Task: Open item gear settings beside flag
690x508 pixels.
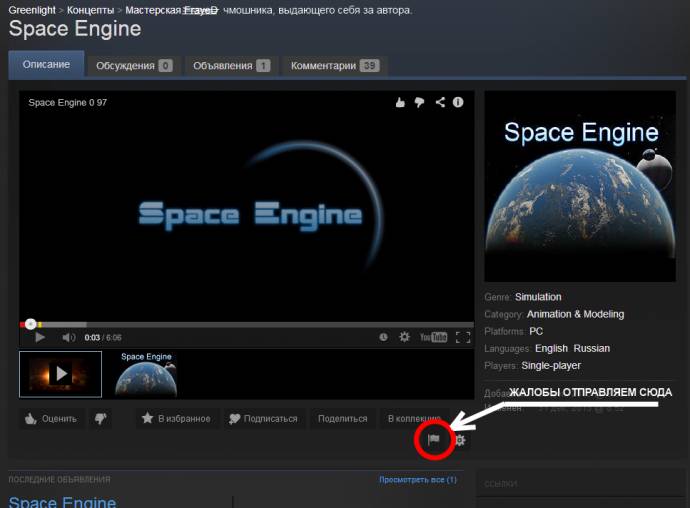Action: coord(460,440)
